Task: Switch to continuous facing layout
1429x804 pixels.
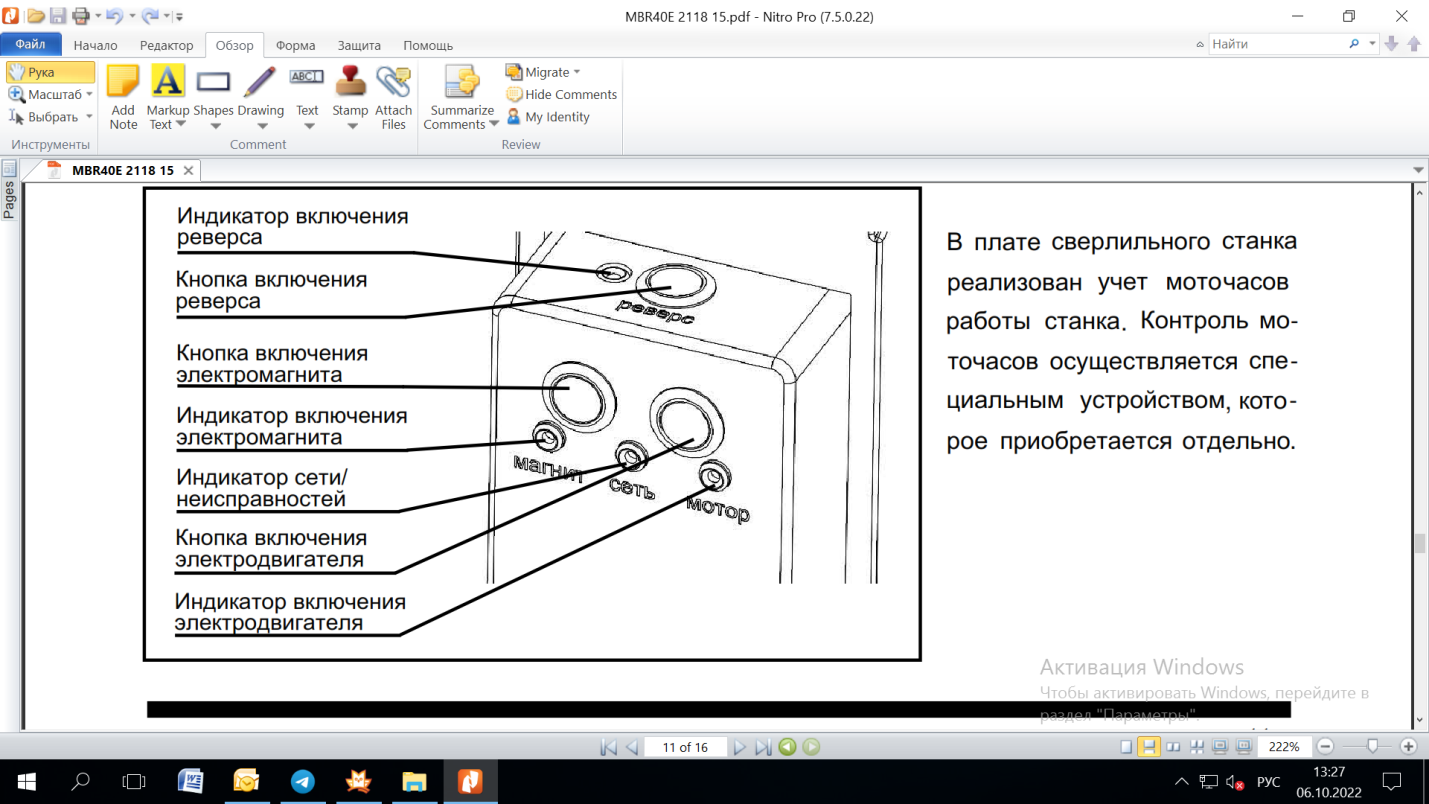Action: coord(1197,747)
